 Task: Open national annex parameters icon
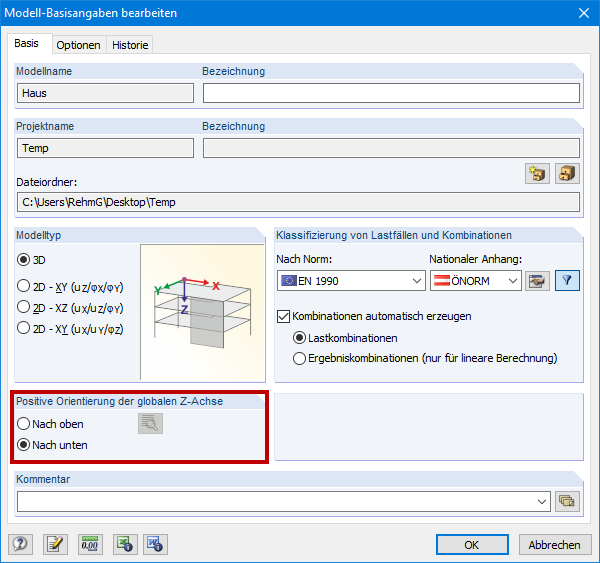pos(537,281)
